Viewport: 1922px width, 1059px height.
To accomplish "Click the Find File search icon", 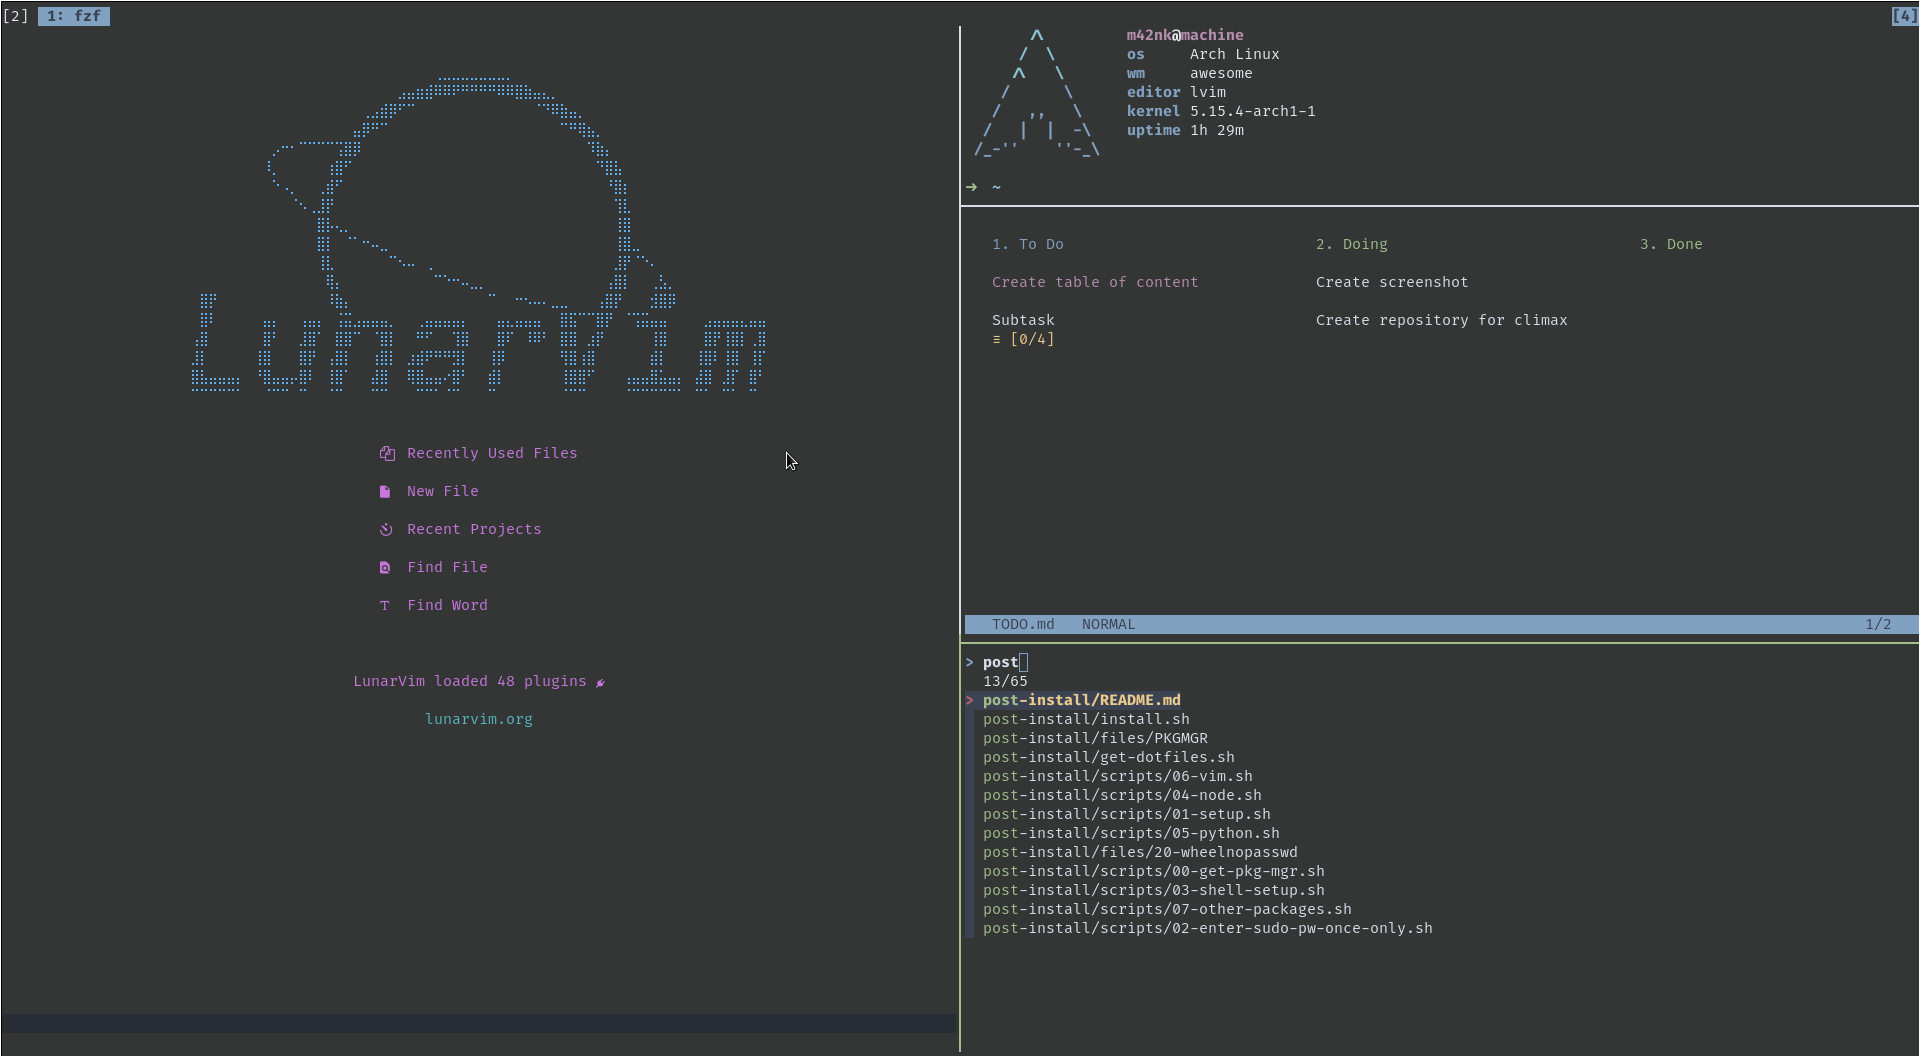I will (x=385, y=568).
